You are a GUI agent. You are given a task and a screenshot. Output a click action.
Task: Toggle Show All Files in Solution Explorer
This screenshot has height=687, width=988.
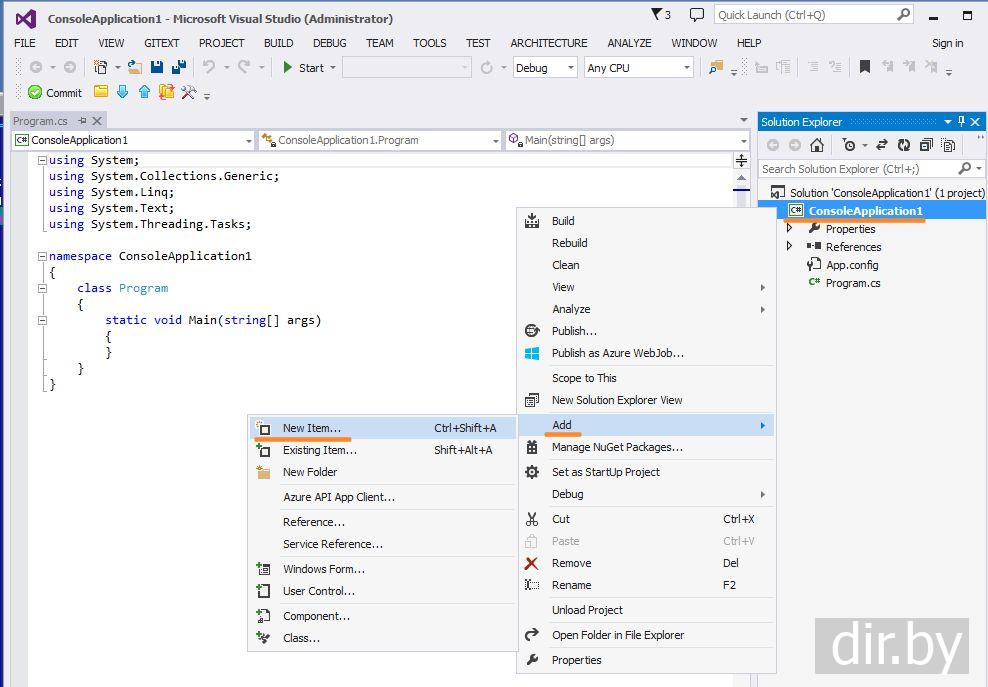coord(947,145)
